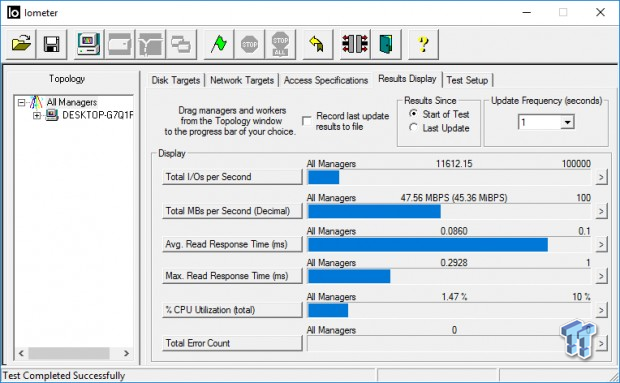Click the Avg. Read Response Time progress bar
The image size is (620, 383).
coord(449,245)
